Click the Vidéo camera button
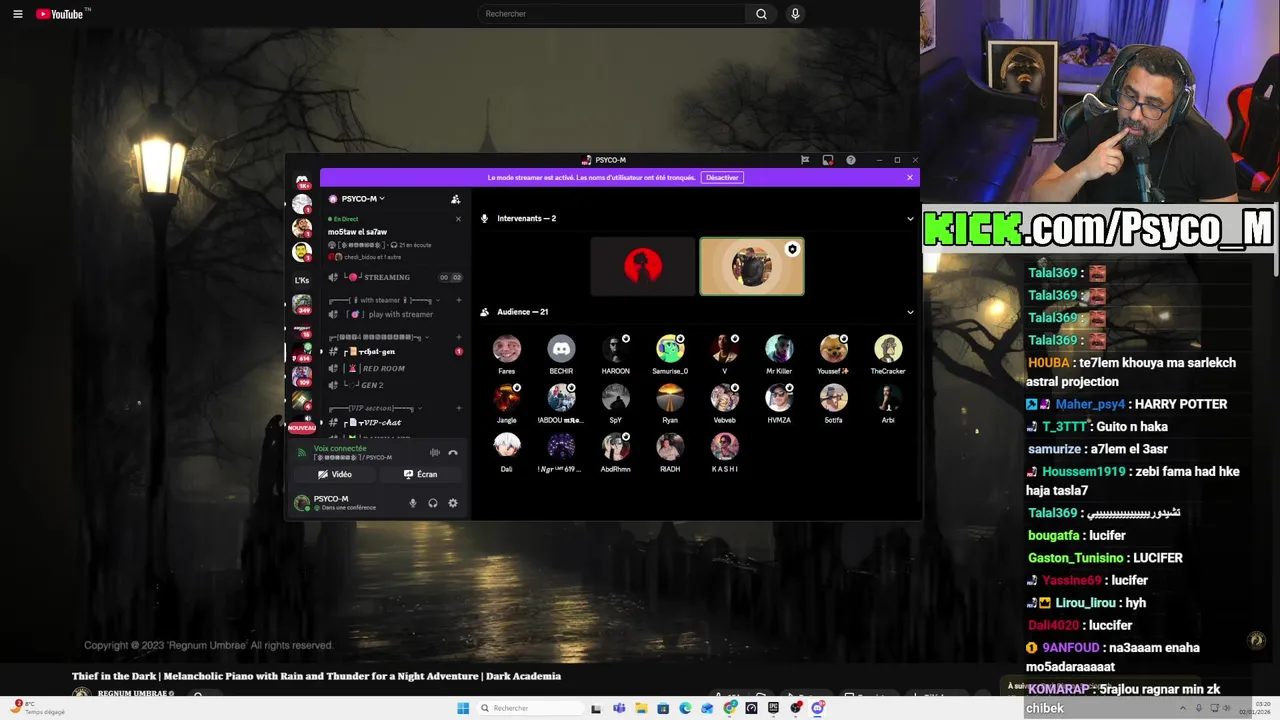This screenshot has width=1280, height=720. point(335,475)
